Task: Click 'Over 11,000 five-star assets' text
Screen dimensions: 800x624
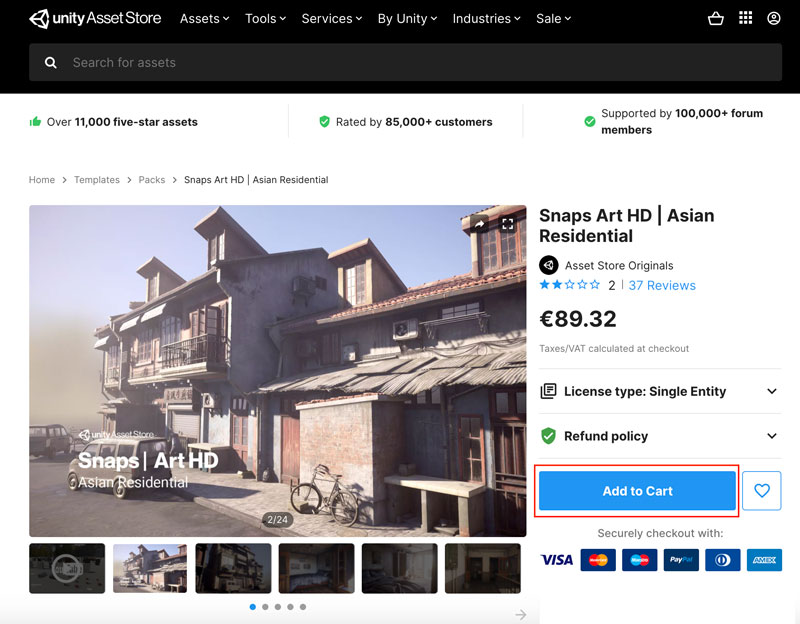Action: tap(122, 122)
